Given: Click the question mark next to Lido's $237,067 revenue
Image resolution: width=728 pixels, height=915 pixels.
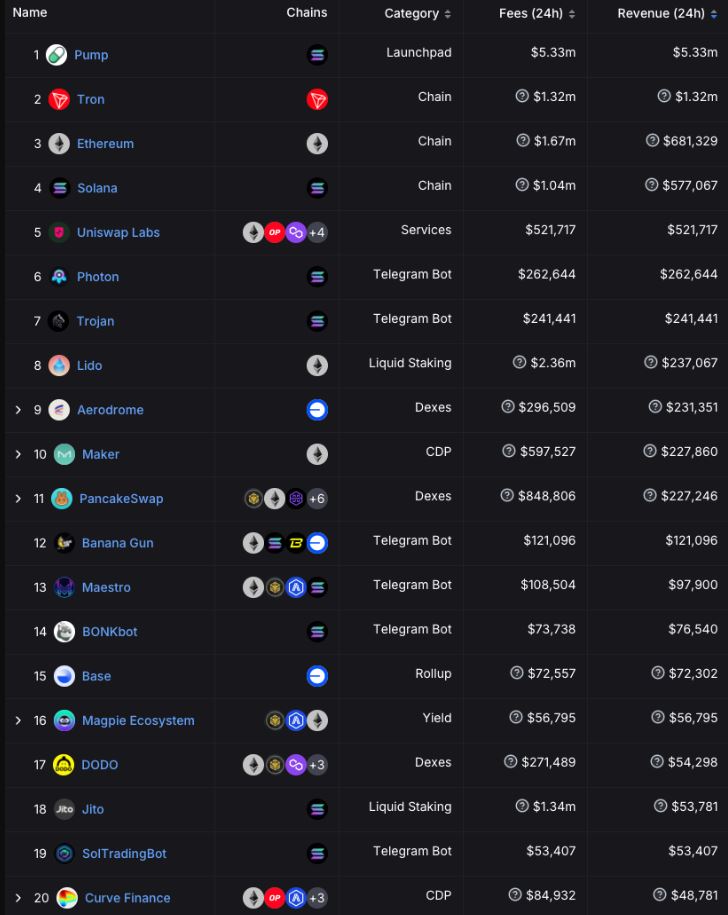Looking at the screenshot, I should pos(652,363).
